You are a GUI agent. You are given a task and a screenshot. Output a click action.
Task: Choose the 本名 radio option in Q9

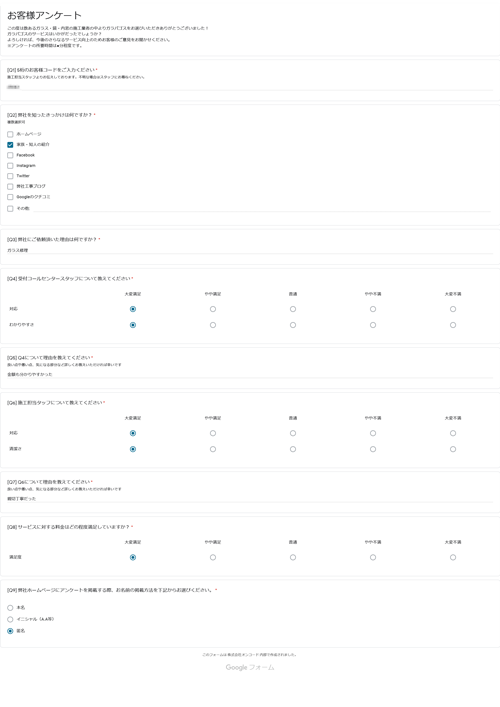click(x=10, y=608)
